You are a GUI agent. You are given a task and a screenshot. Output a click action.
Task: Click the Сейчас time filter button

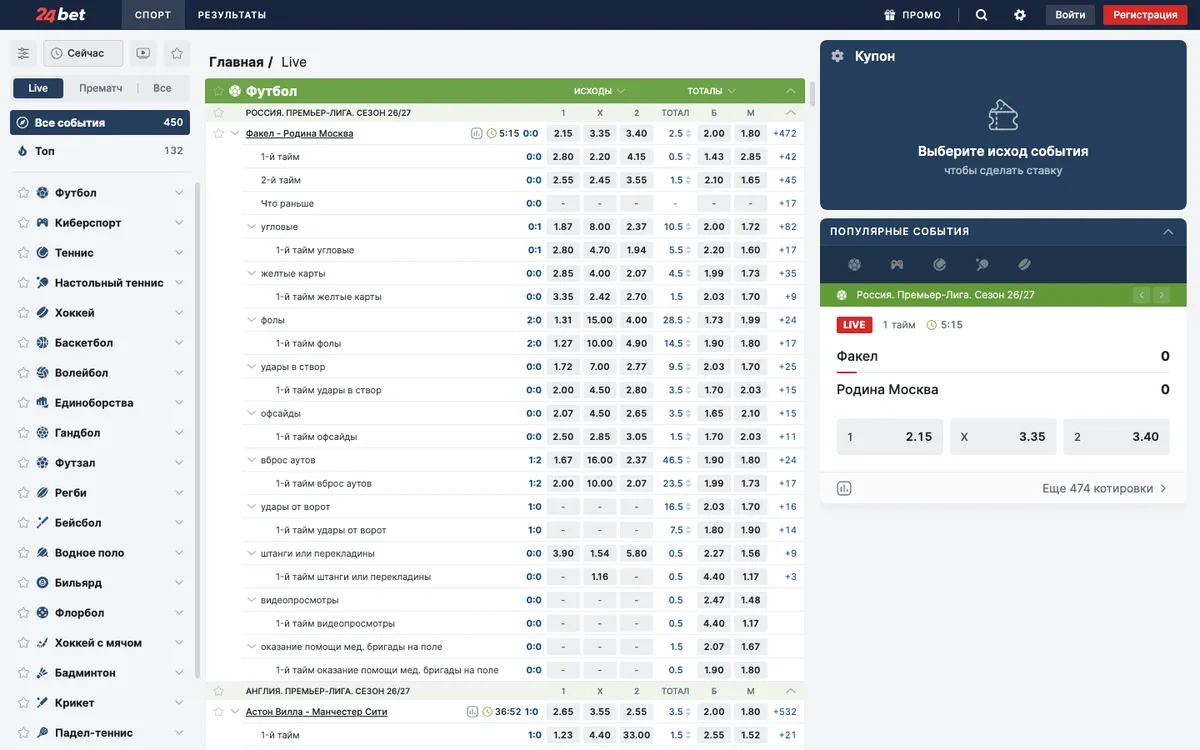click(x=84, y=53)
